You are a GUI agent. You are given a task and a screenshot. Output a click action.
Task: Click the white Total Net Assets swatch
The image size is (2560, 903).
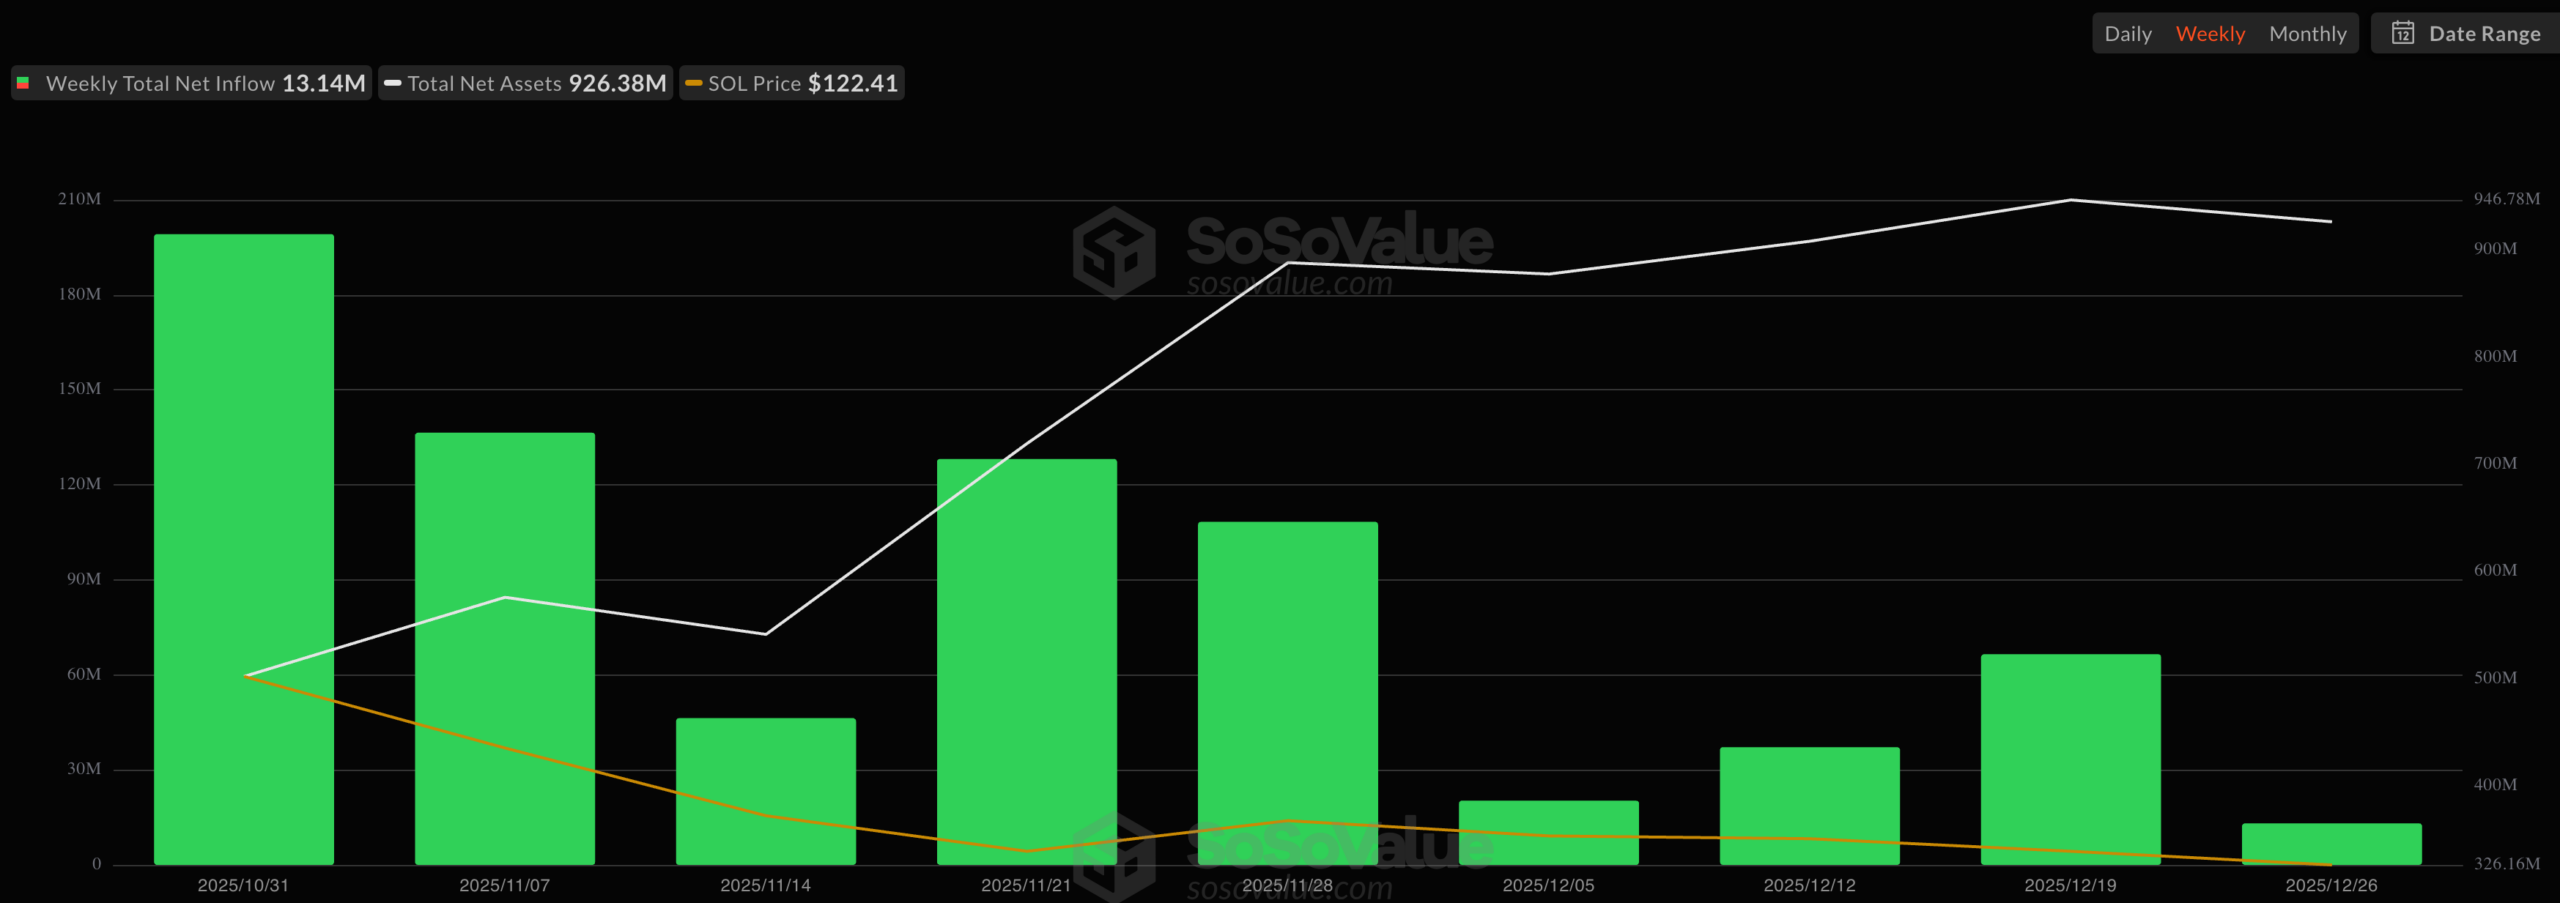[x=393, y=83]
